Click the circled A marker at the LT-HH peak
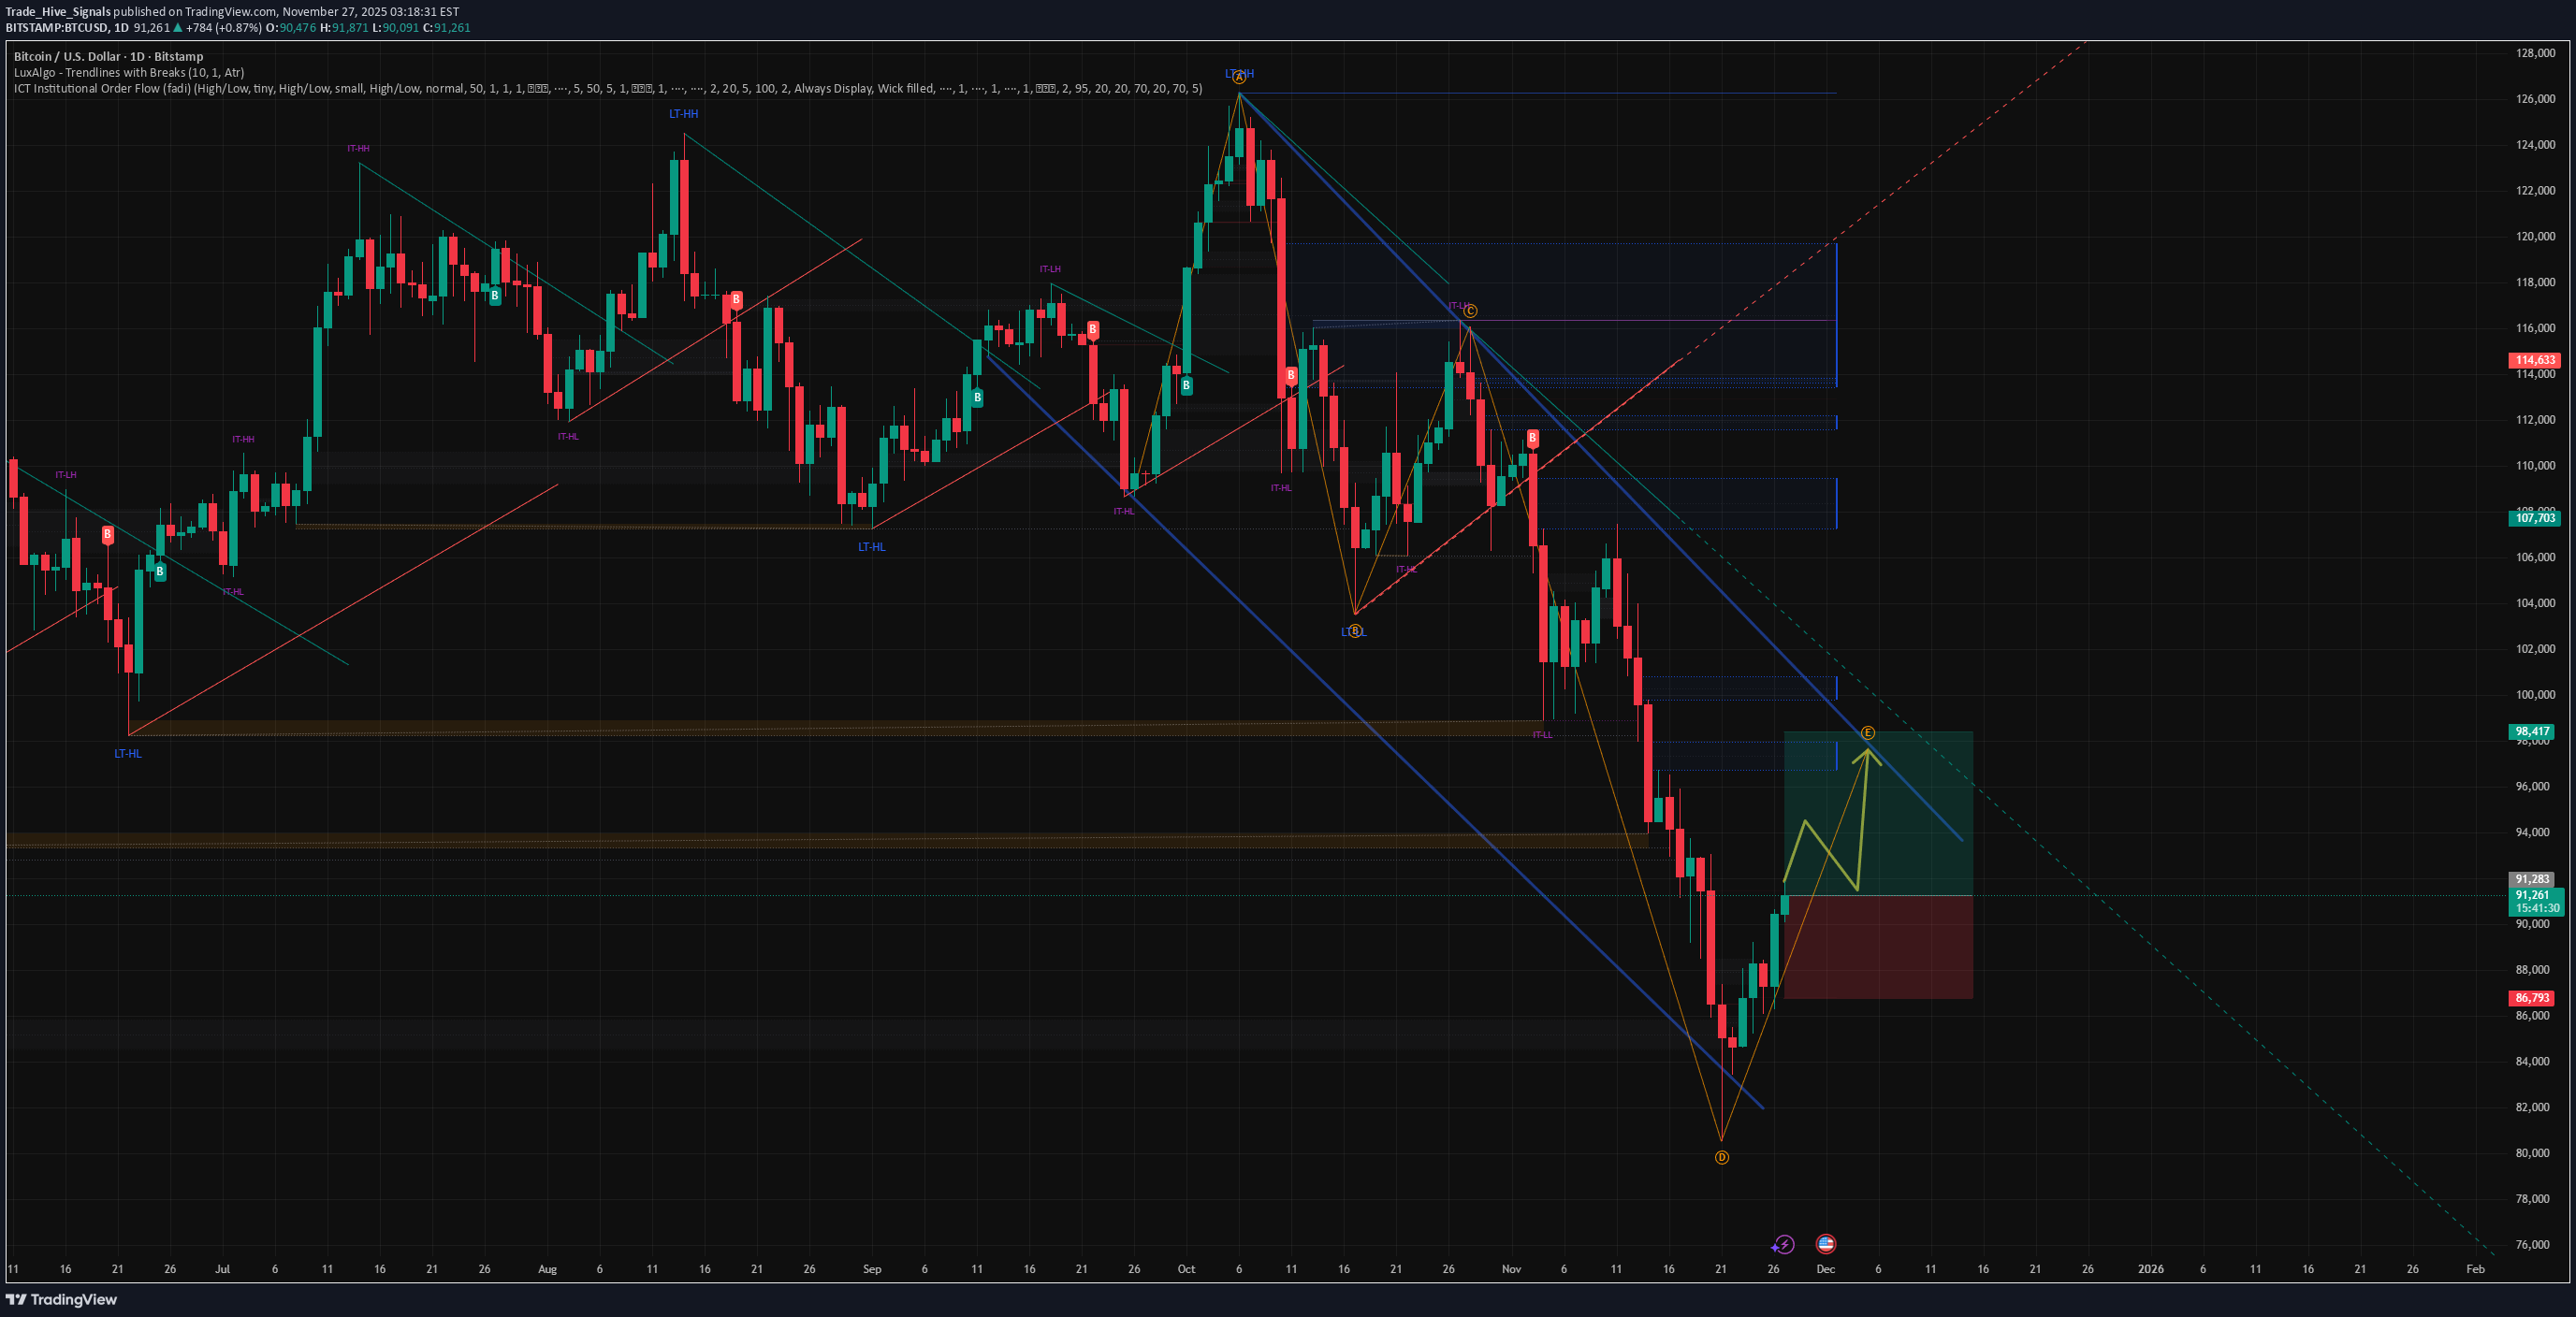 tap(1238, 79)
